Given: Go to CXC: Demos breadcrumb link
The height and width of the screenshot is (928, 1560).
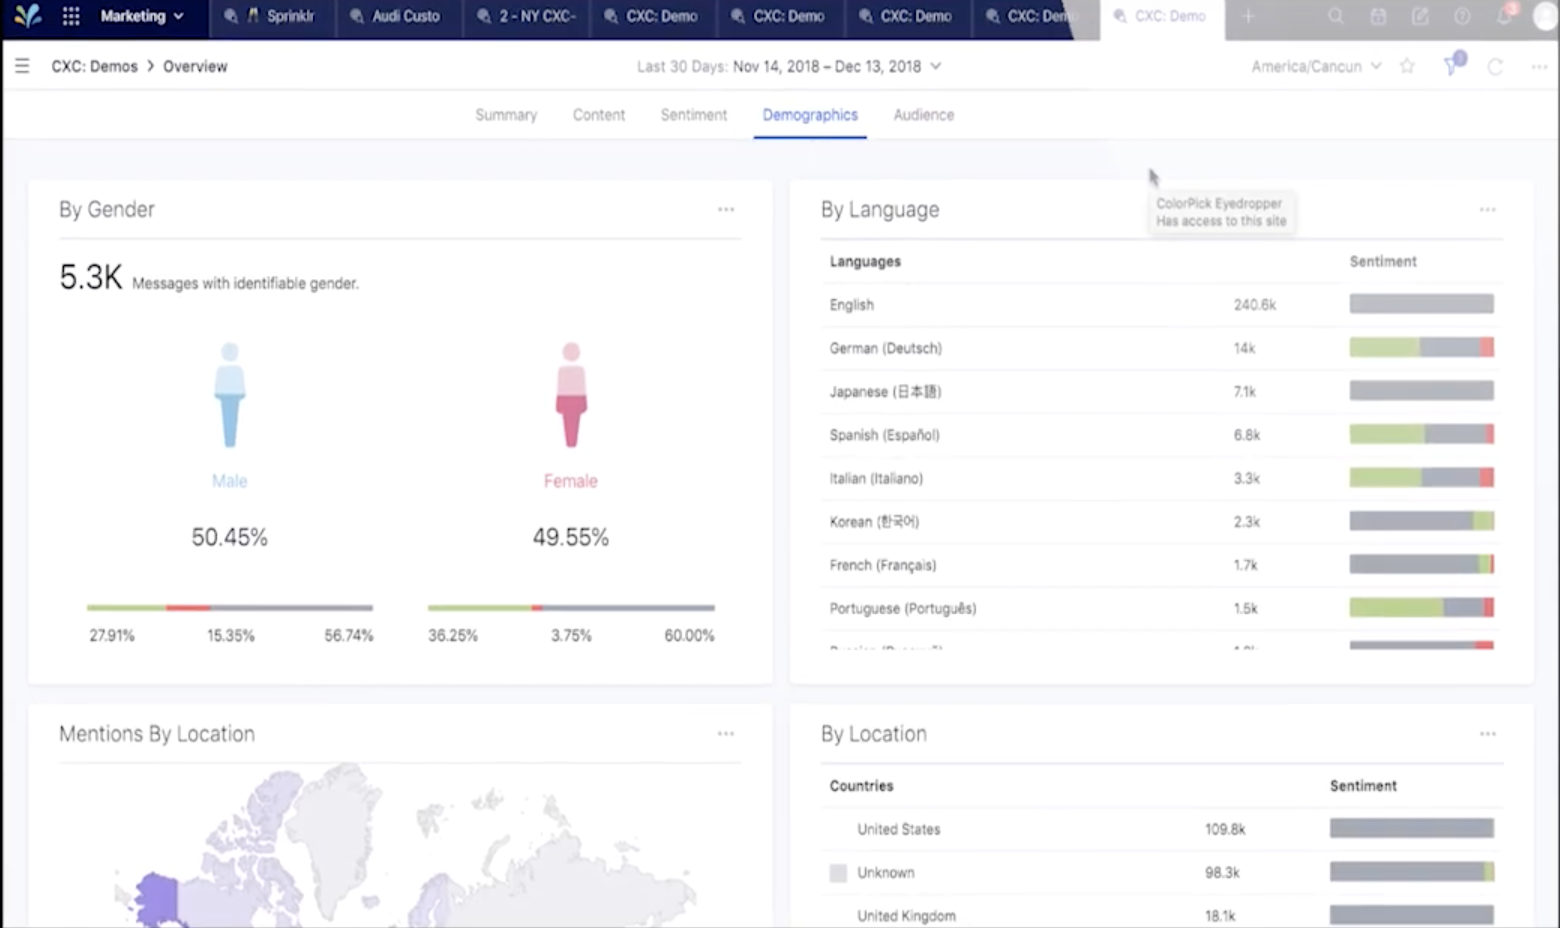Looking at the screenshot, I should point(94,66).
